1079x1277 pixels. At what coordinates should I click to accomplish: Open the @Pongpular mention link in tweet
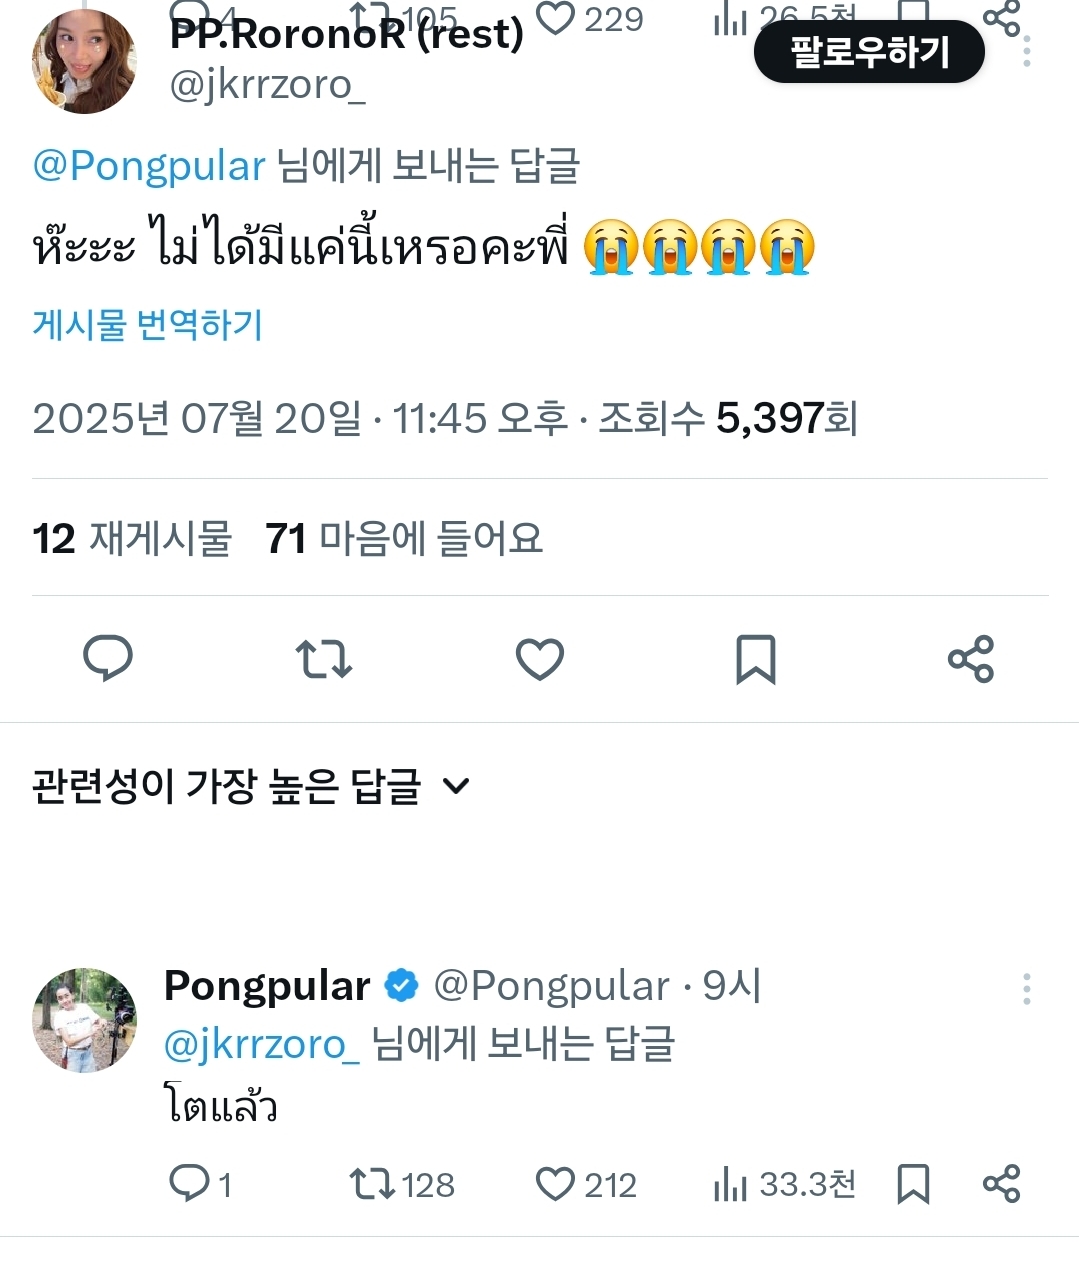149,166
